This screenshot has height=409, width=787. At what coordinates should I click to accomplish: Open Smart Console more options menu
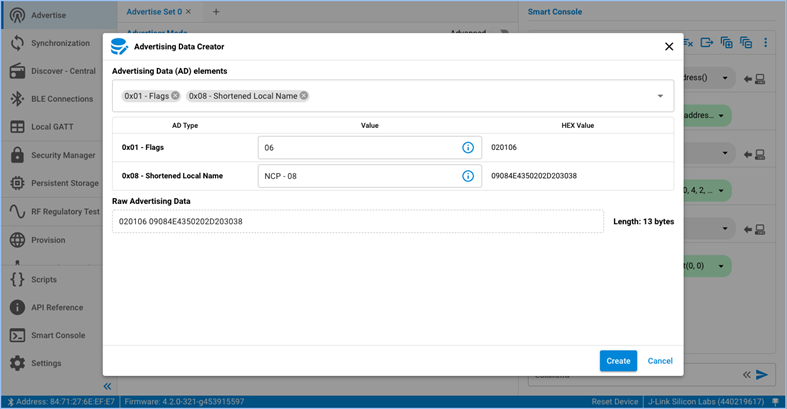[766, 43]
